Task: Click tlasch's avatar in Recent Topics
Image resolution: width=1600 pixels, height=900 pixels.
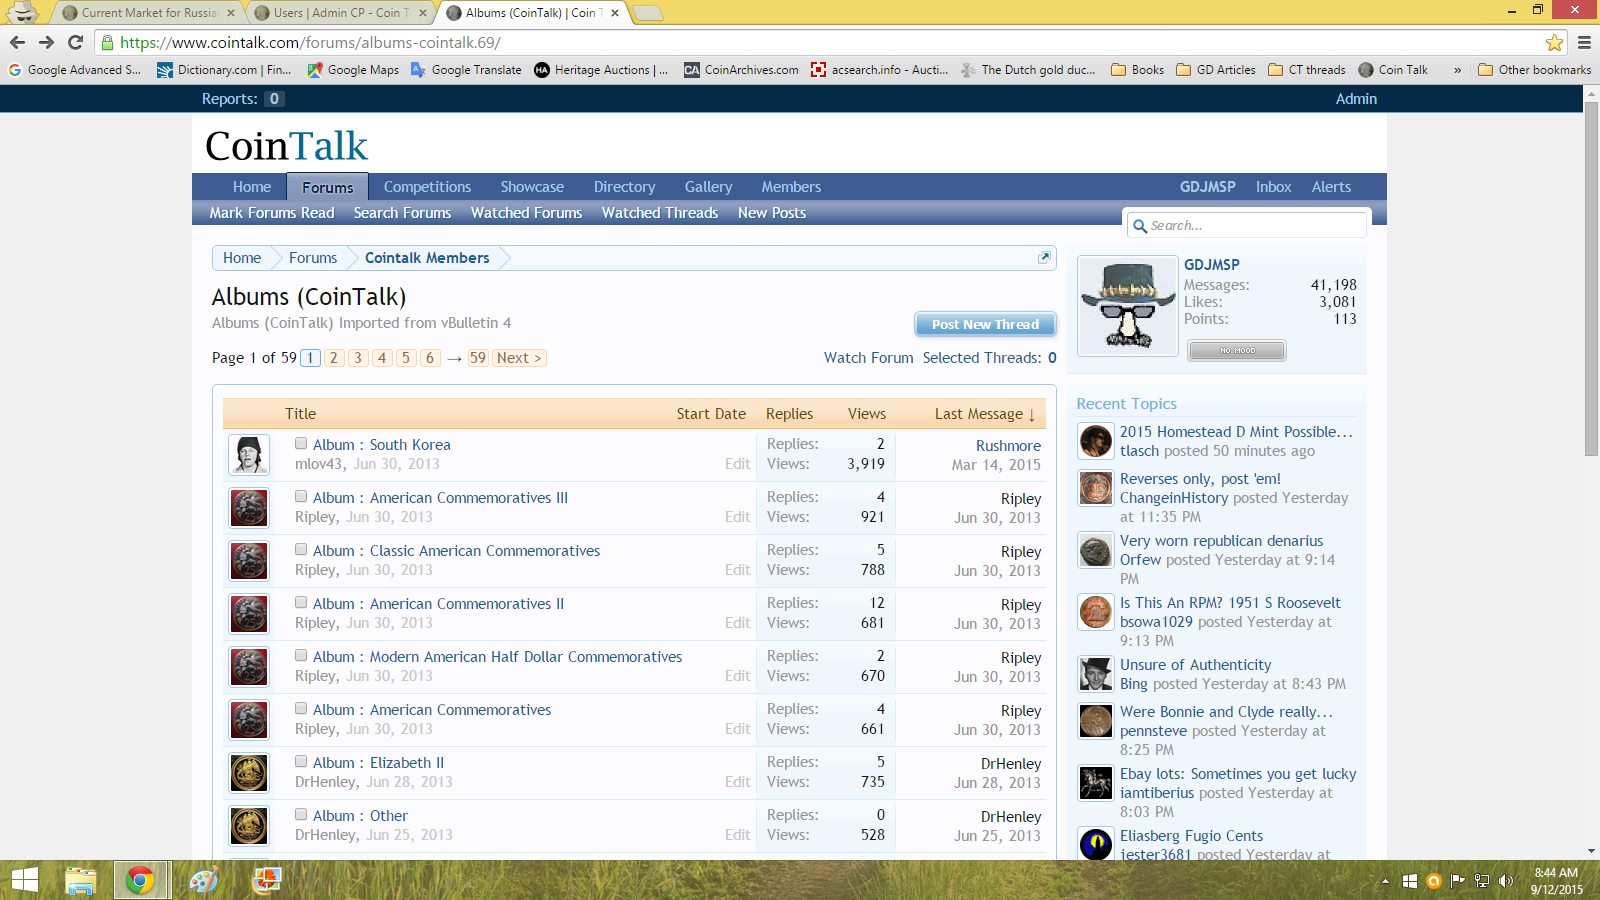Action: tap(1096, 441)
